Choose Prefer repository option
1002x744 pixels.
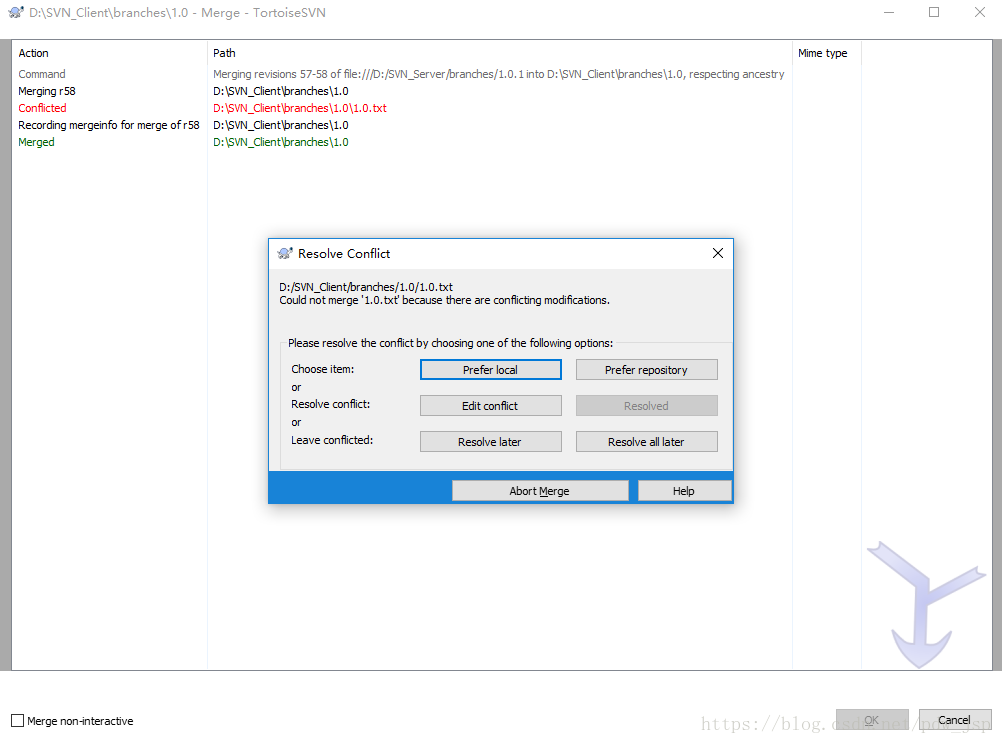[x=646, y=369]
